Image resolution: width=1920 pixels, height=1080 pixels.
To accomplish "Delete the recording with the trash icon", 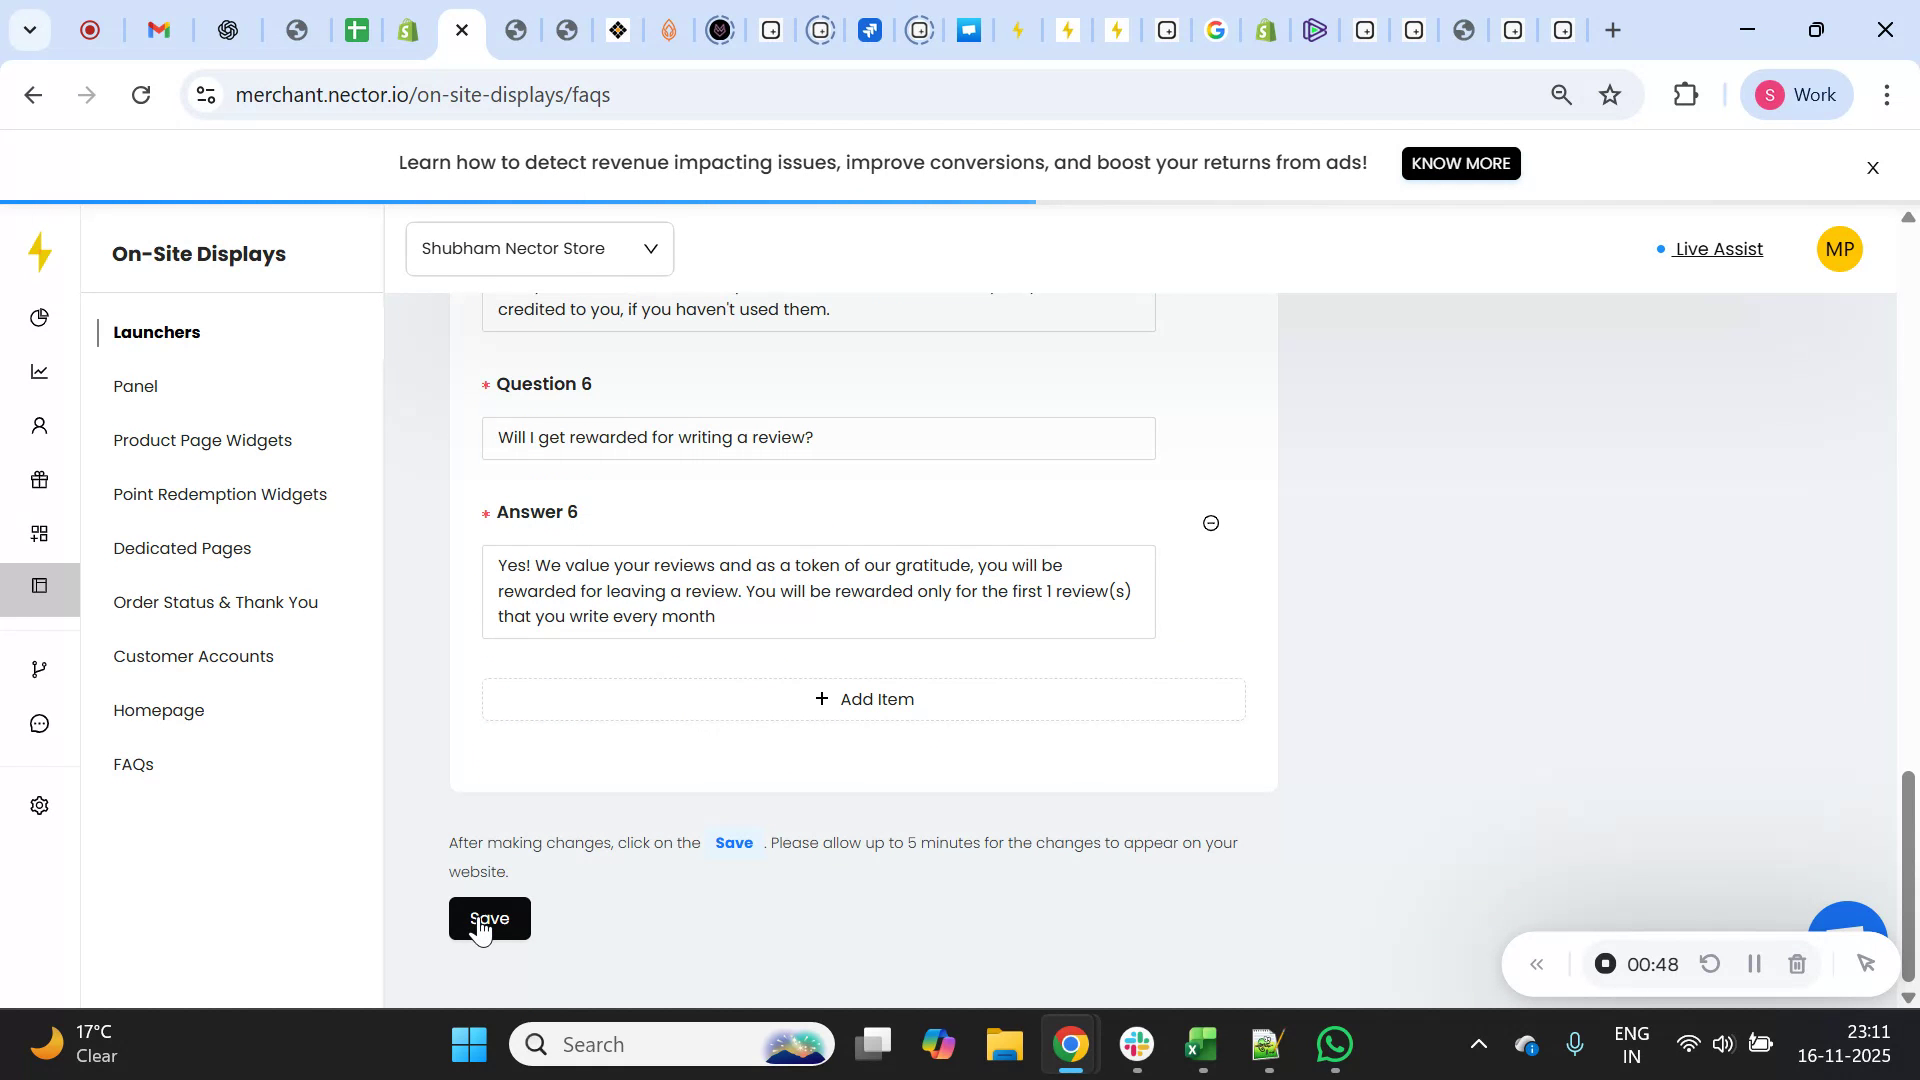I will (1797, 963).
